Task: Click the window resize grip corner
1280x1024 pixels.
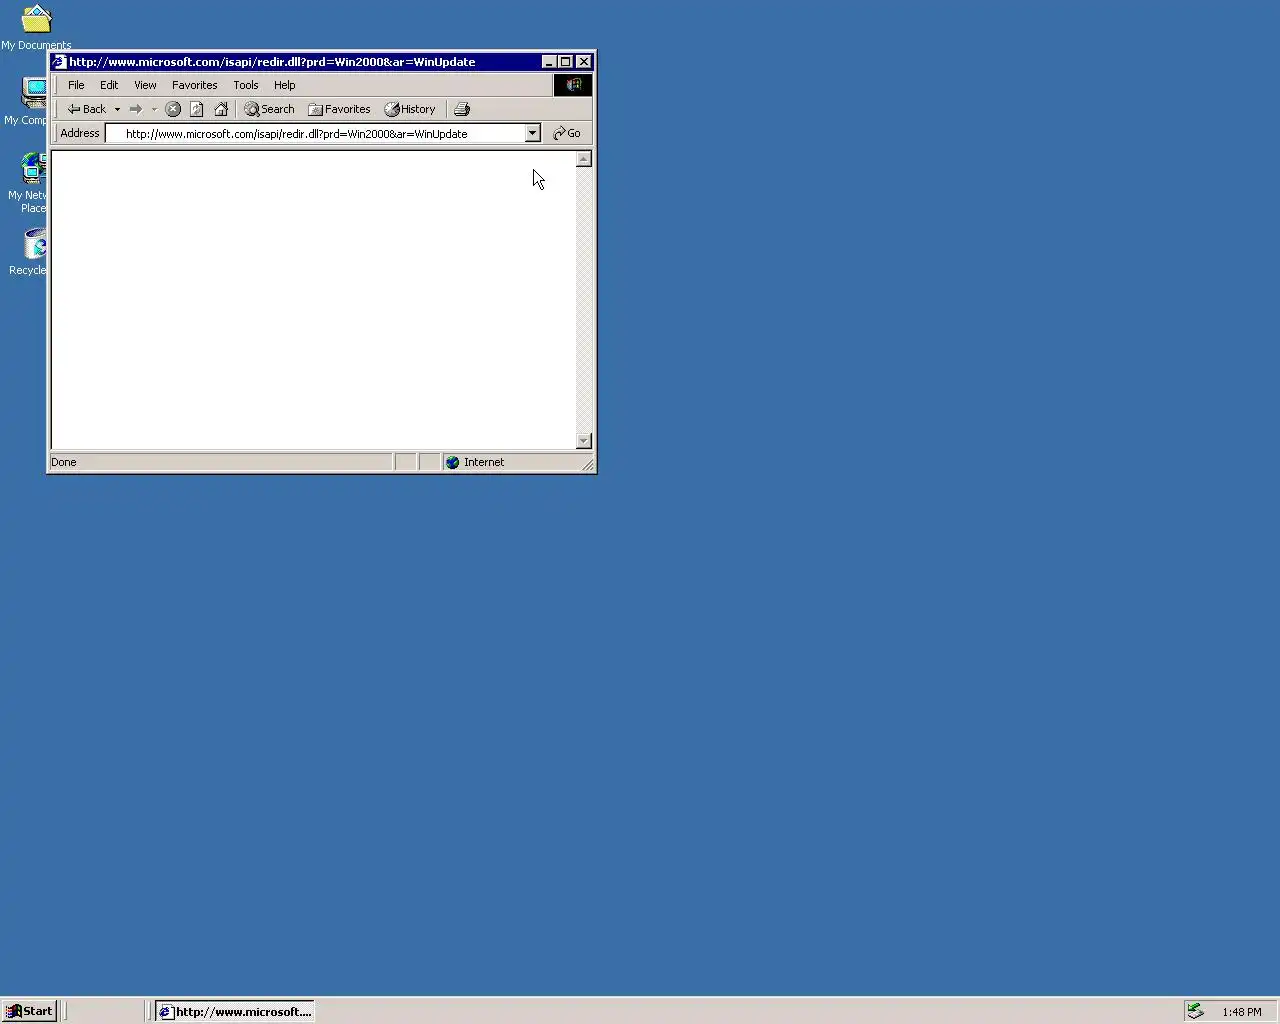Action: pyautogui.click(x=588, y=464)
